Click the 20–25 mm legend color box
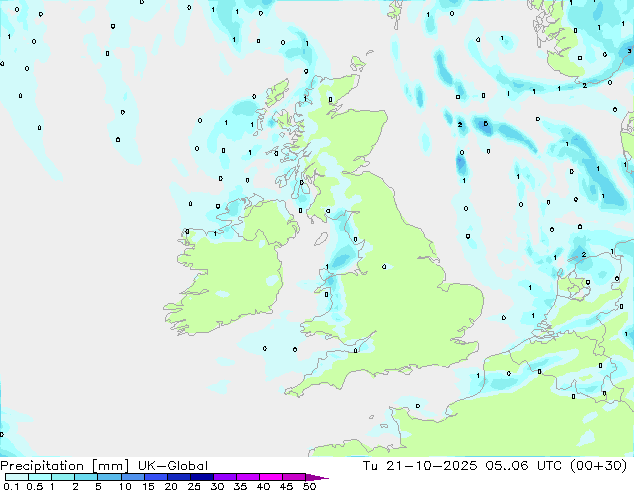The width and height of the screenshot is (634, 490). 179,477
